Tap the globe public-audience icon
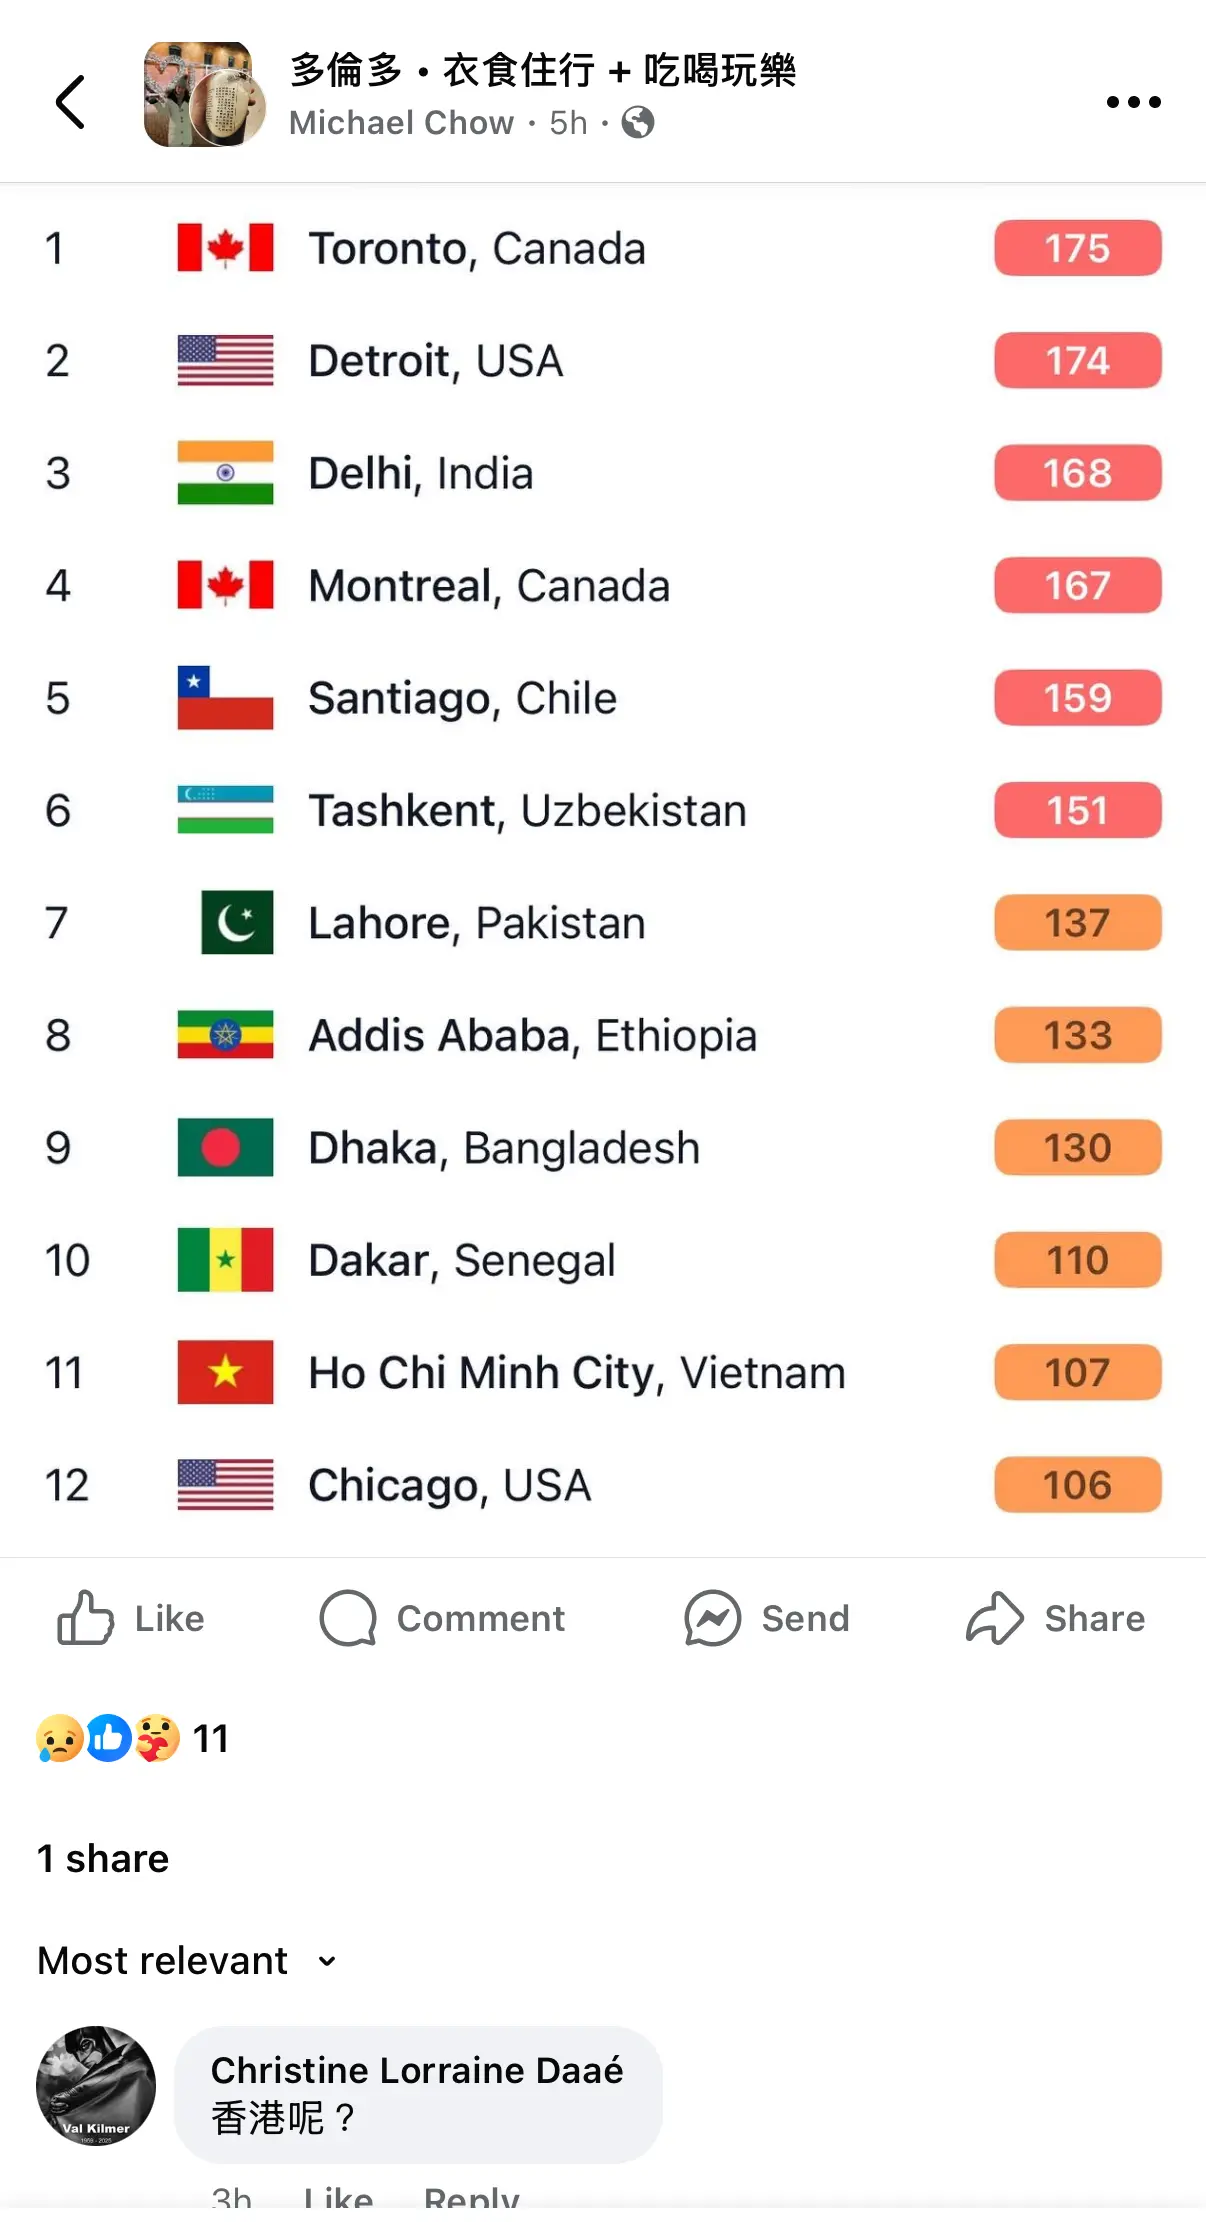Image resolution: width=1206 pixels, height=2222 pixels. click(638, 123)
